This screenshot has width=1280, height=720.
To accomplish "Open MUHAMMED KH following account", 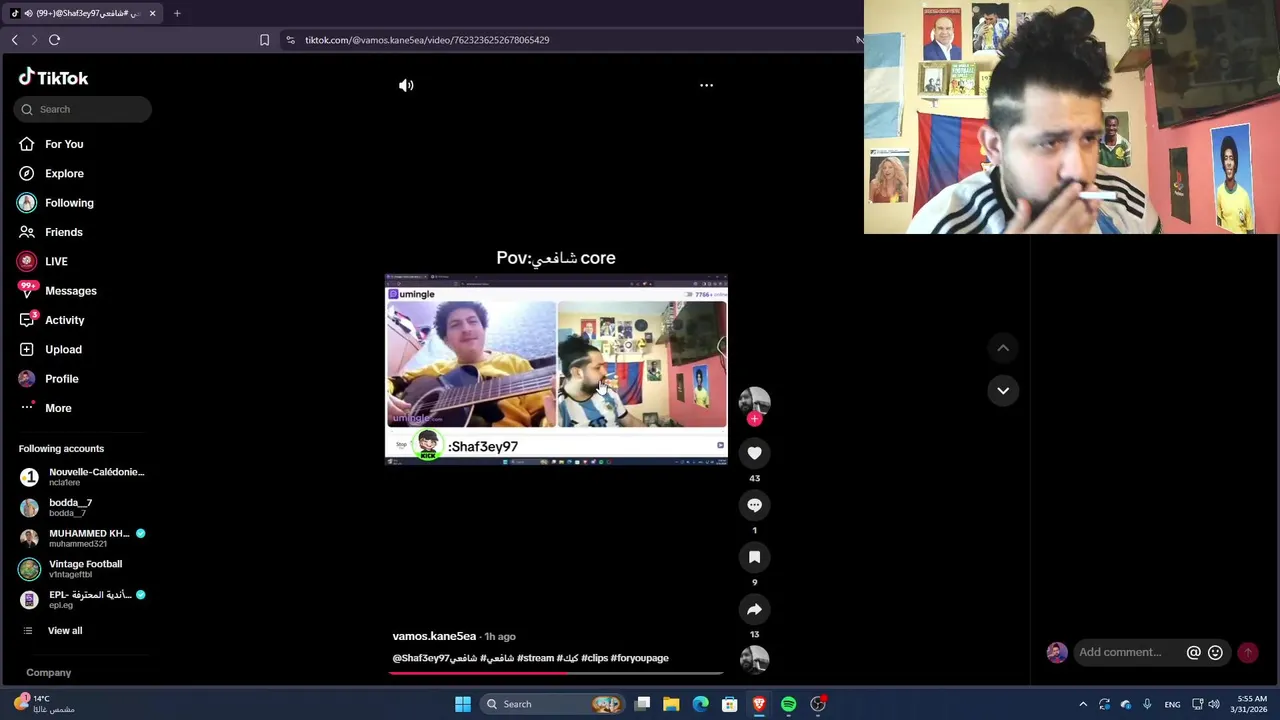I will [82, 538].
